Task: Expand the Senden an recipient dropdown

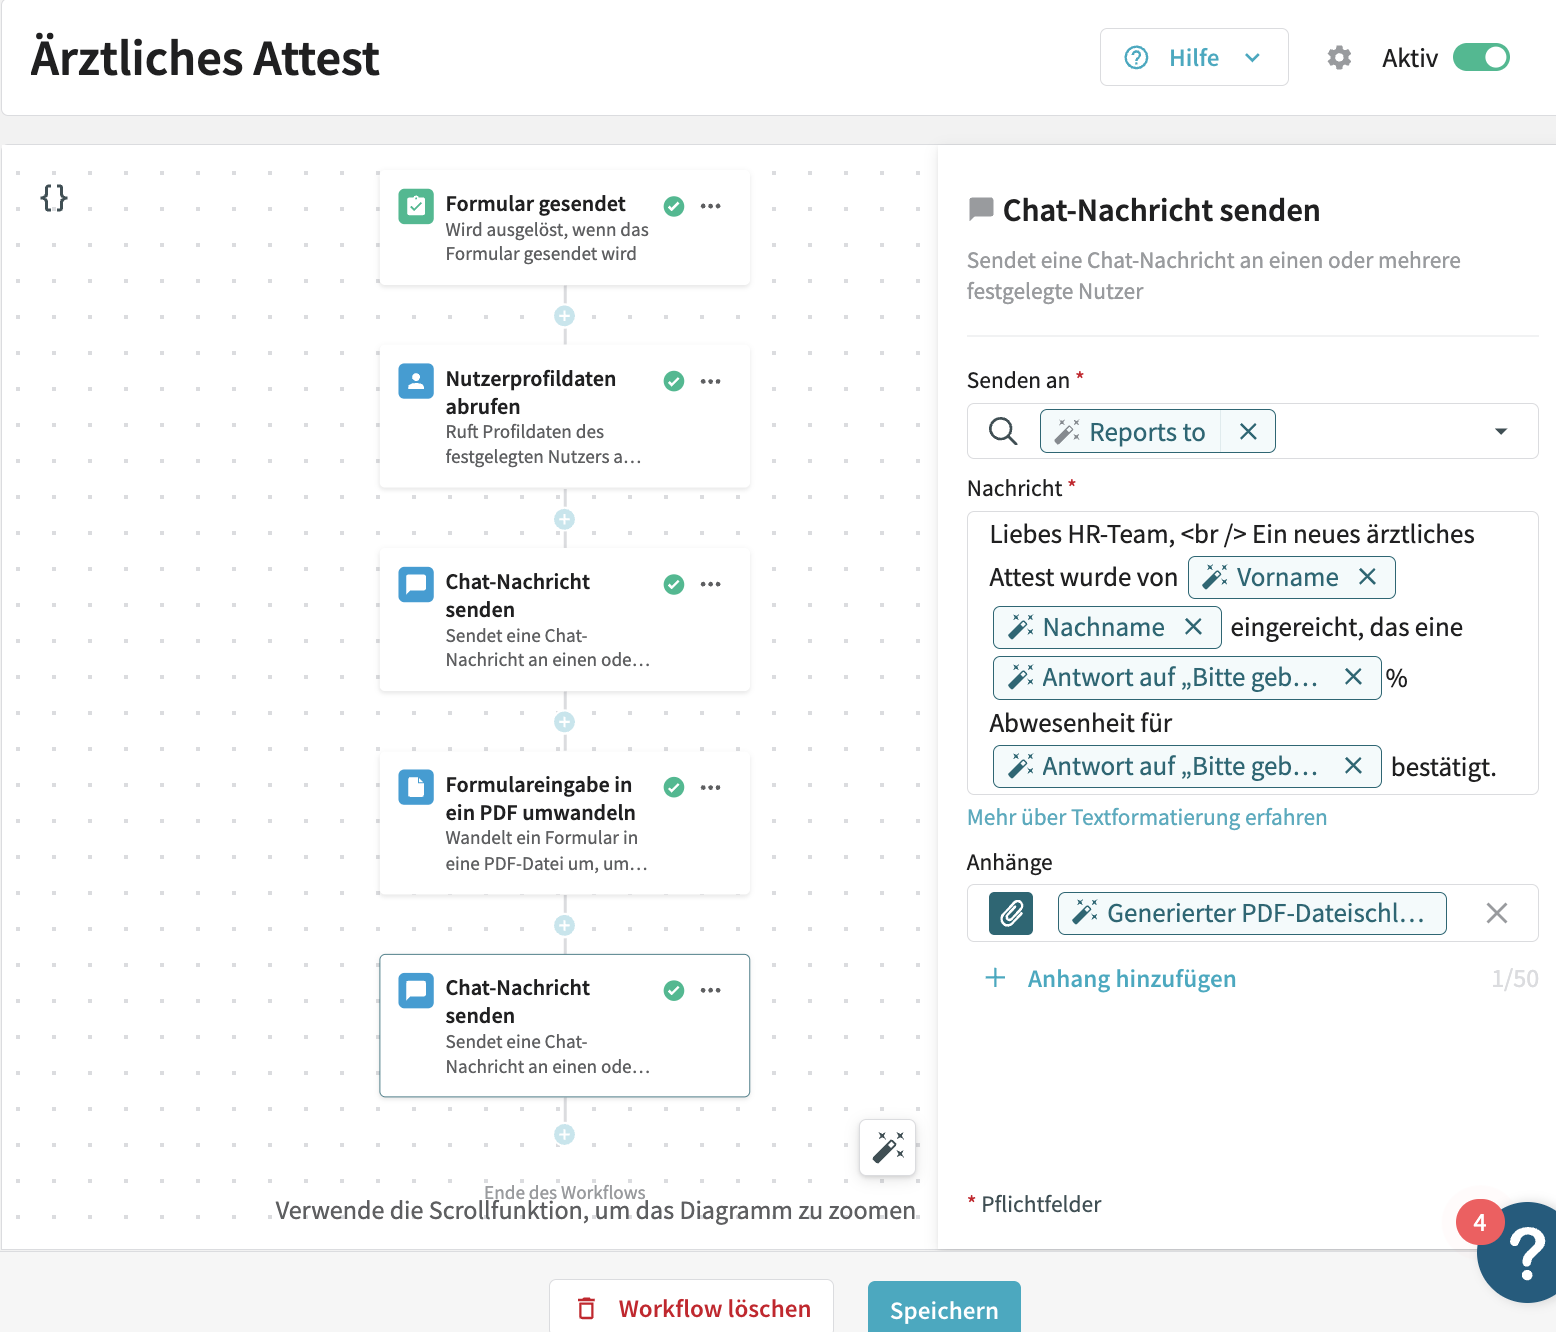Action: [1500, 432]
